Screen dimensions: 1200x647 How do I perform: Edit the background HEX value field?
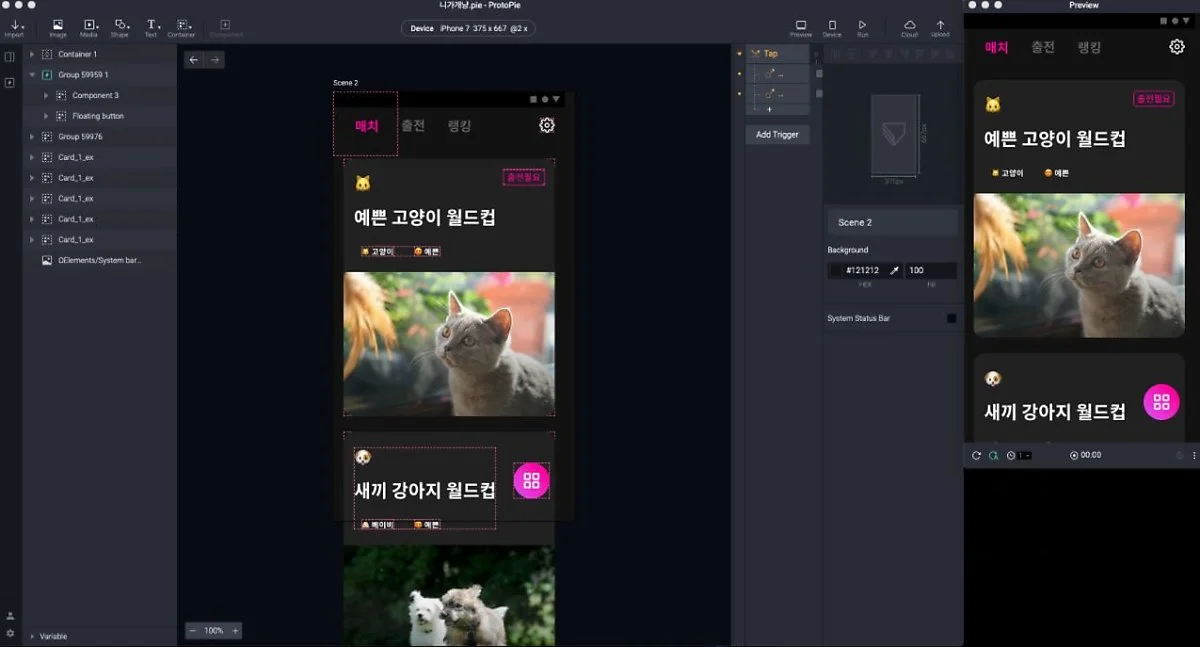click(866, 270)
